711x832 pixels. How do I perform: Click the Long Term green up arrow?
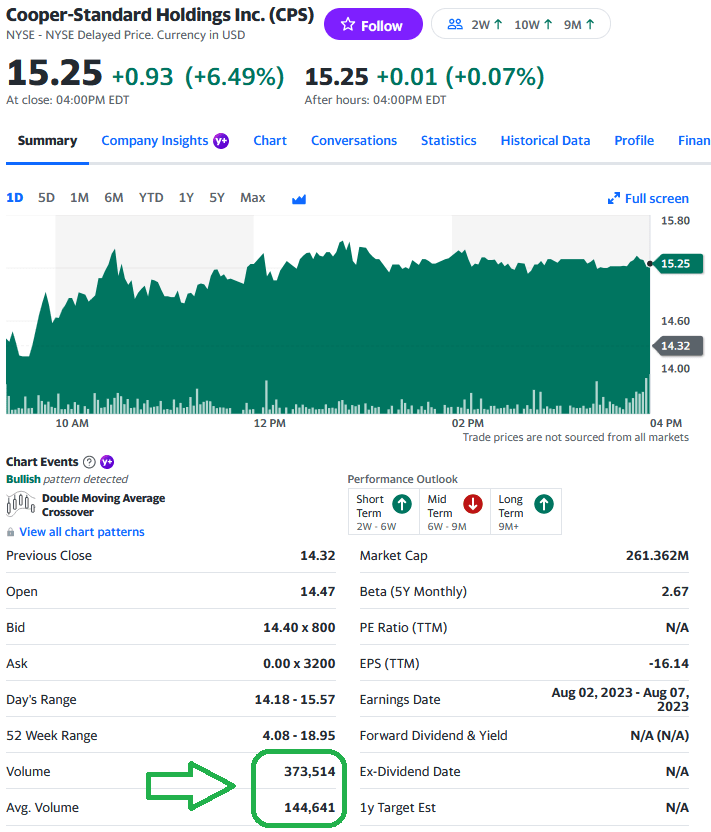(x=543, y=505)
